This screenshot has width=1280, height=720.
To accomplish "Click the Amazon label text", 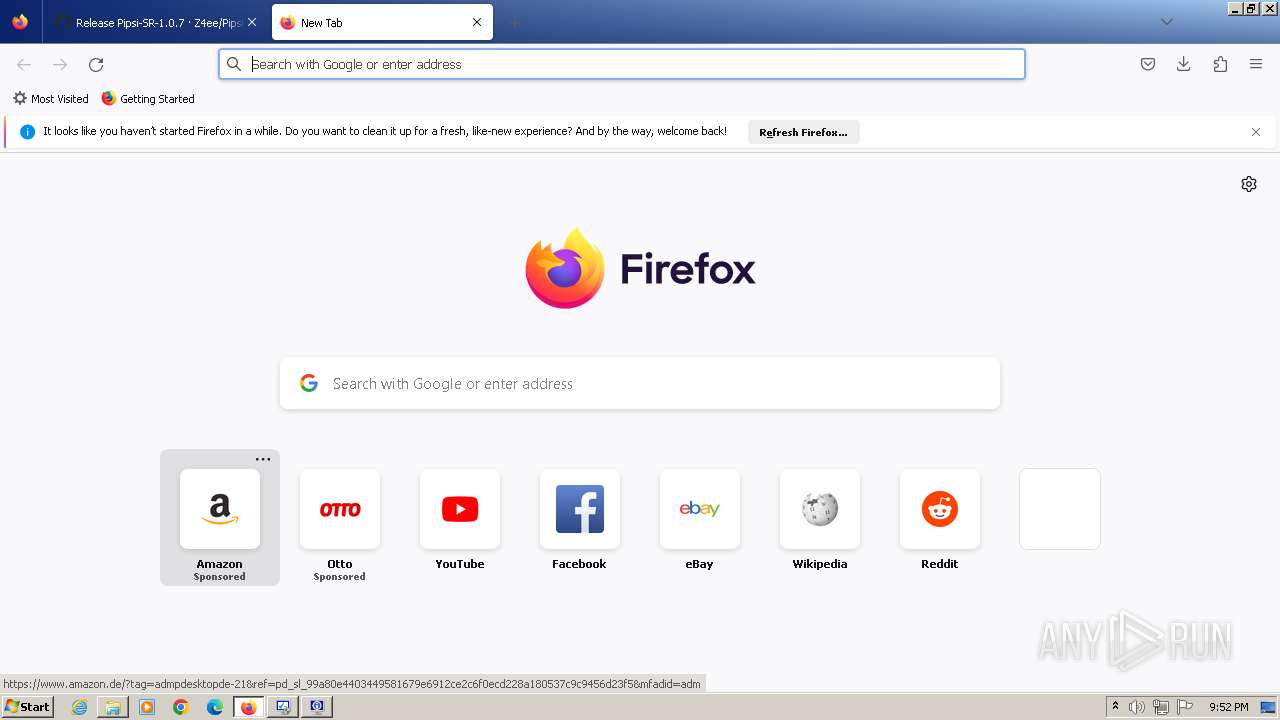I will click(x=220, y=564).
